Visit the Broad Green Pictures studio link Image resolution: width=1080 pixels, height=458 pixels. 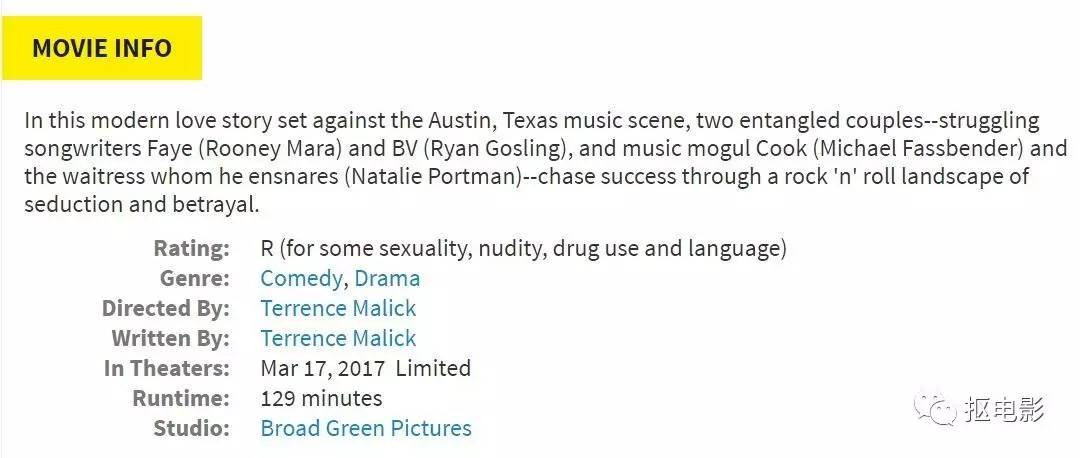365,428
